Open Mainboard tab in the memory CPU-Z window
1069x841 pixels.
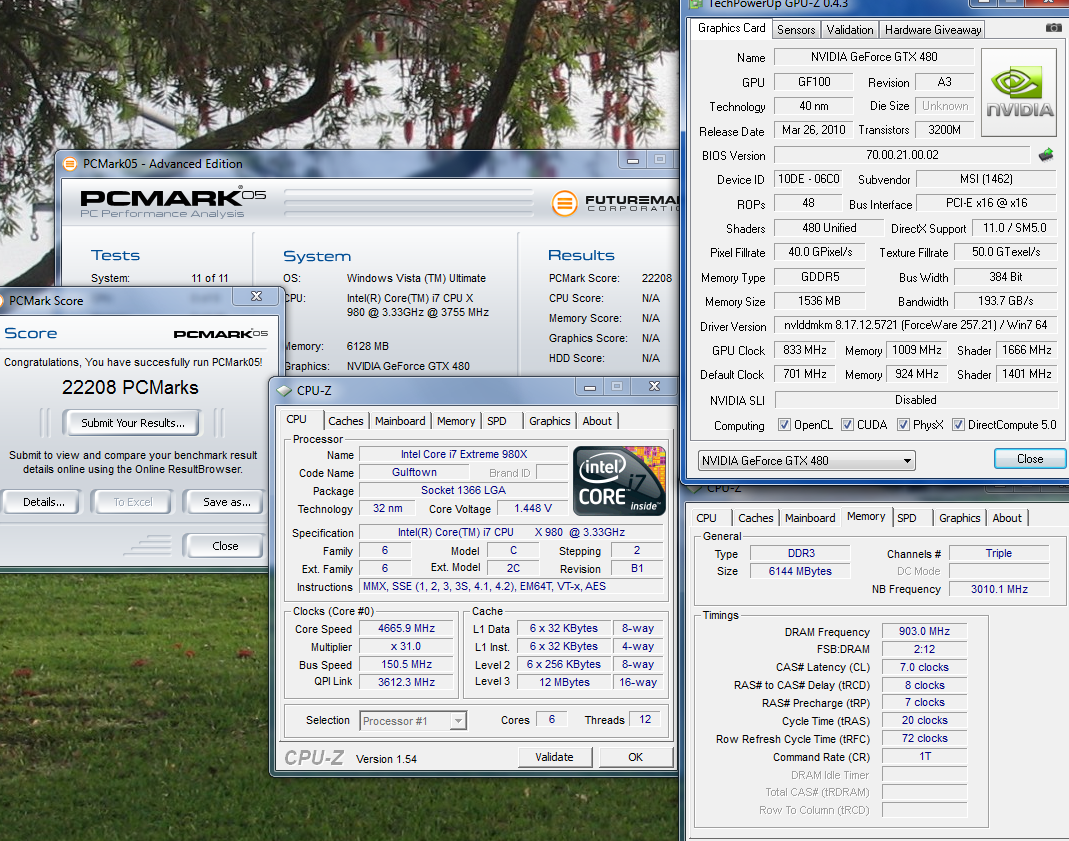tap(809, 518)
